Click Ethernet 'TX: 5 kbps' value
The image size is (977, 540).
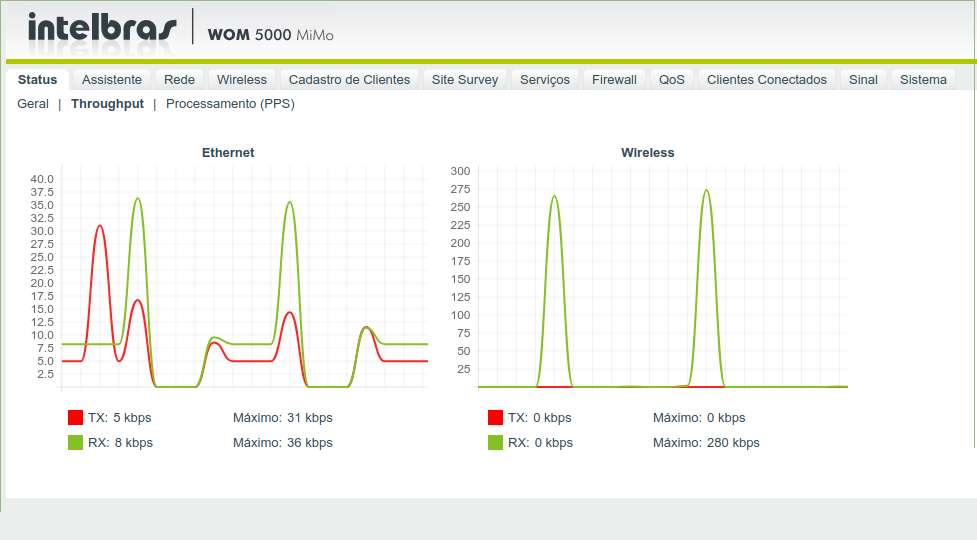(x=120, y=417)
